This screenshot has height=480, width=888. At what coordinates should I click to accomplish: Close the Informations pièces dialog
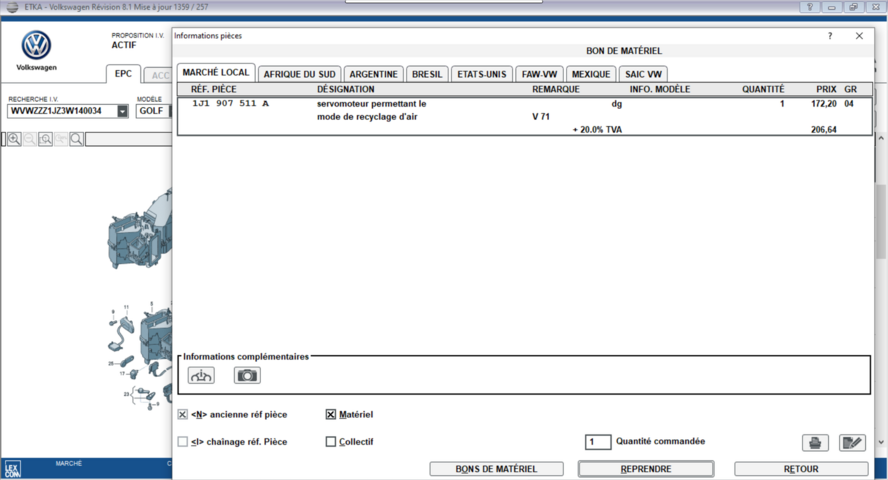coord(859,36)
